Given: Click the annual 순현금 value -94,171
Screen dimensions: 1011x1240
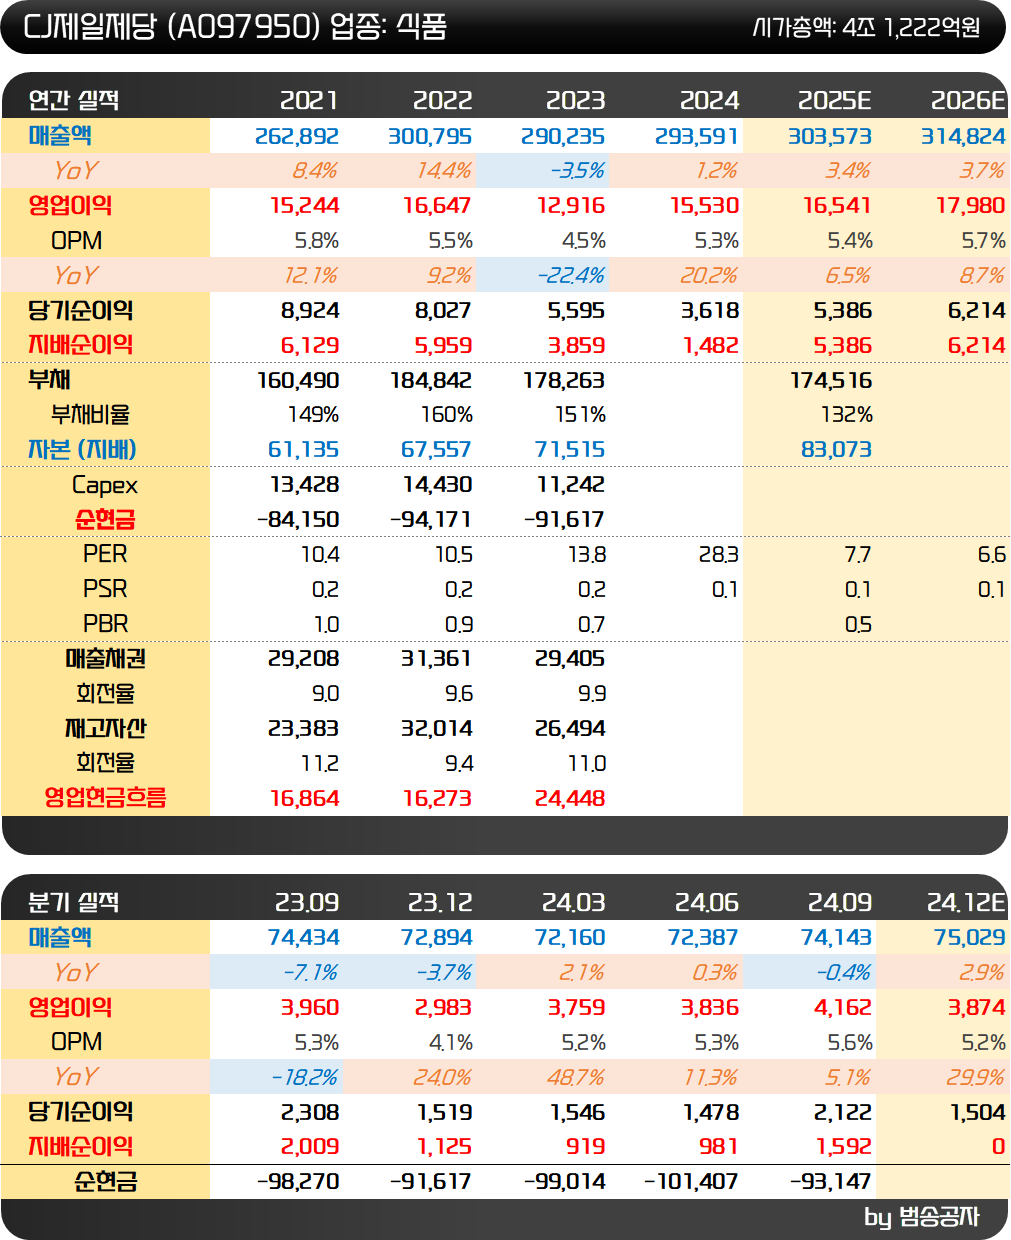Looking at the screenshot, I should (431, 520).
